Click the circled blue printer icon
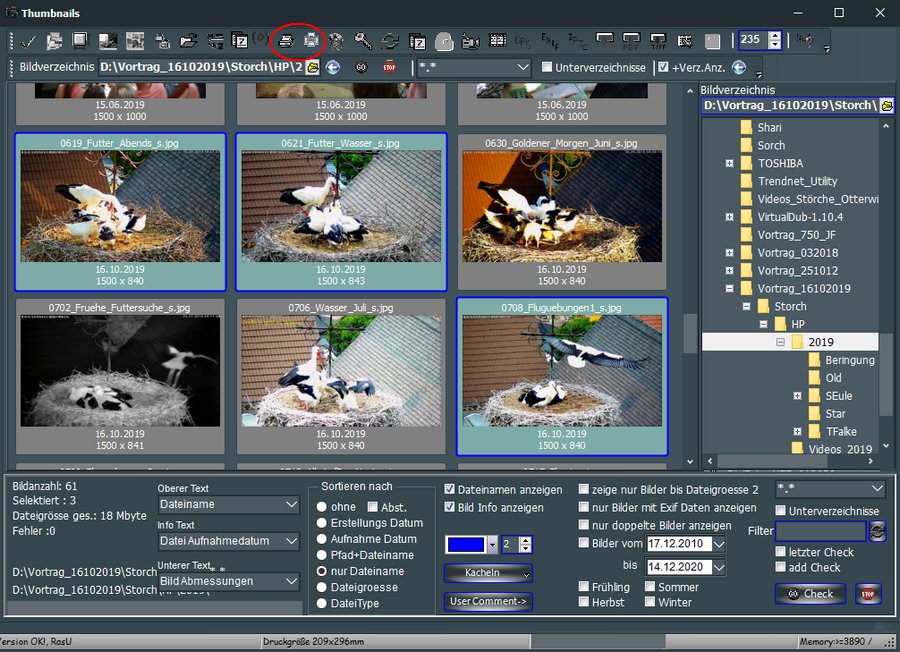Image resolution: width=900 pixels, height=652 pixels. pyautogui.click(x=312, y=41)
